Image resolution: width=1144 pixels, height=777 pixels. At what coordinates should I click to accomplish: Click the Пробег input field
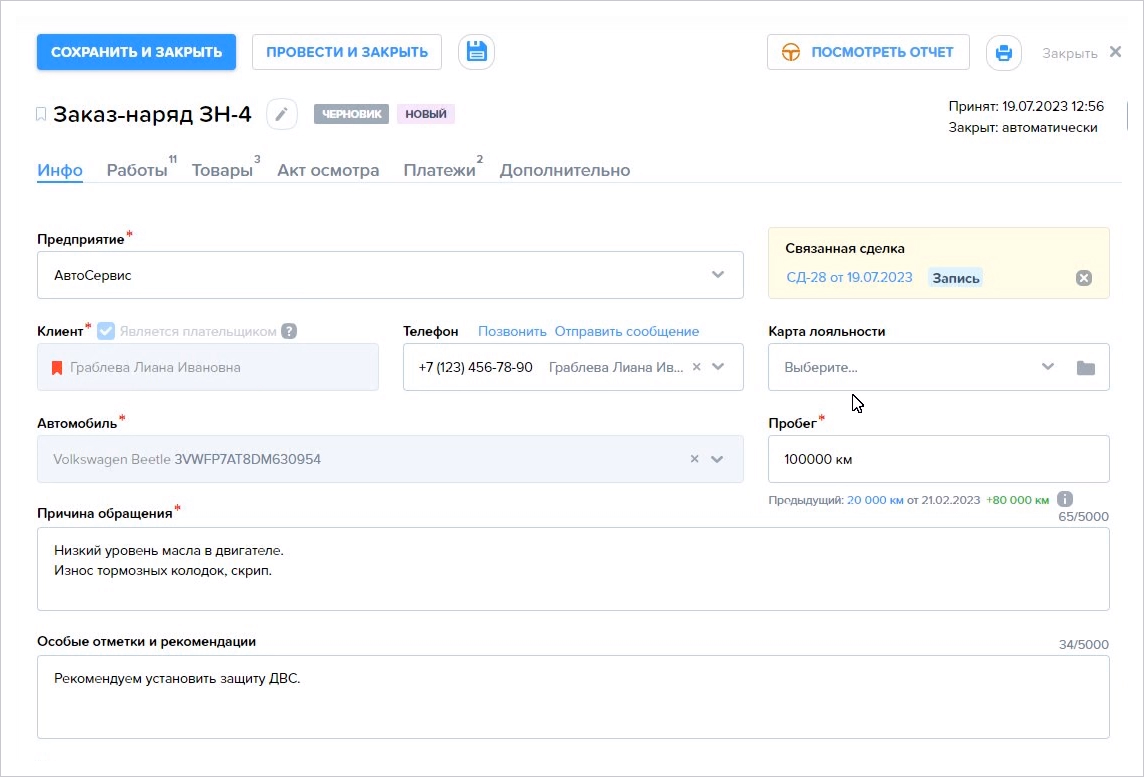tap(939, 459)
